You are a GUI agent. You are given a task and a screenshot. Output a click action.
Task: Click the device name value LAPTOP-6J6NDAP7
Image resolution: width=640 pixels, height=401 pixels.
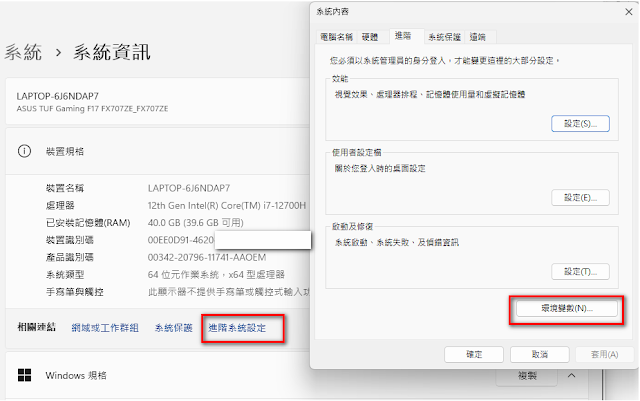(189, 188)
